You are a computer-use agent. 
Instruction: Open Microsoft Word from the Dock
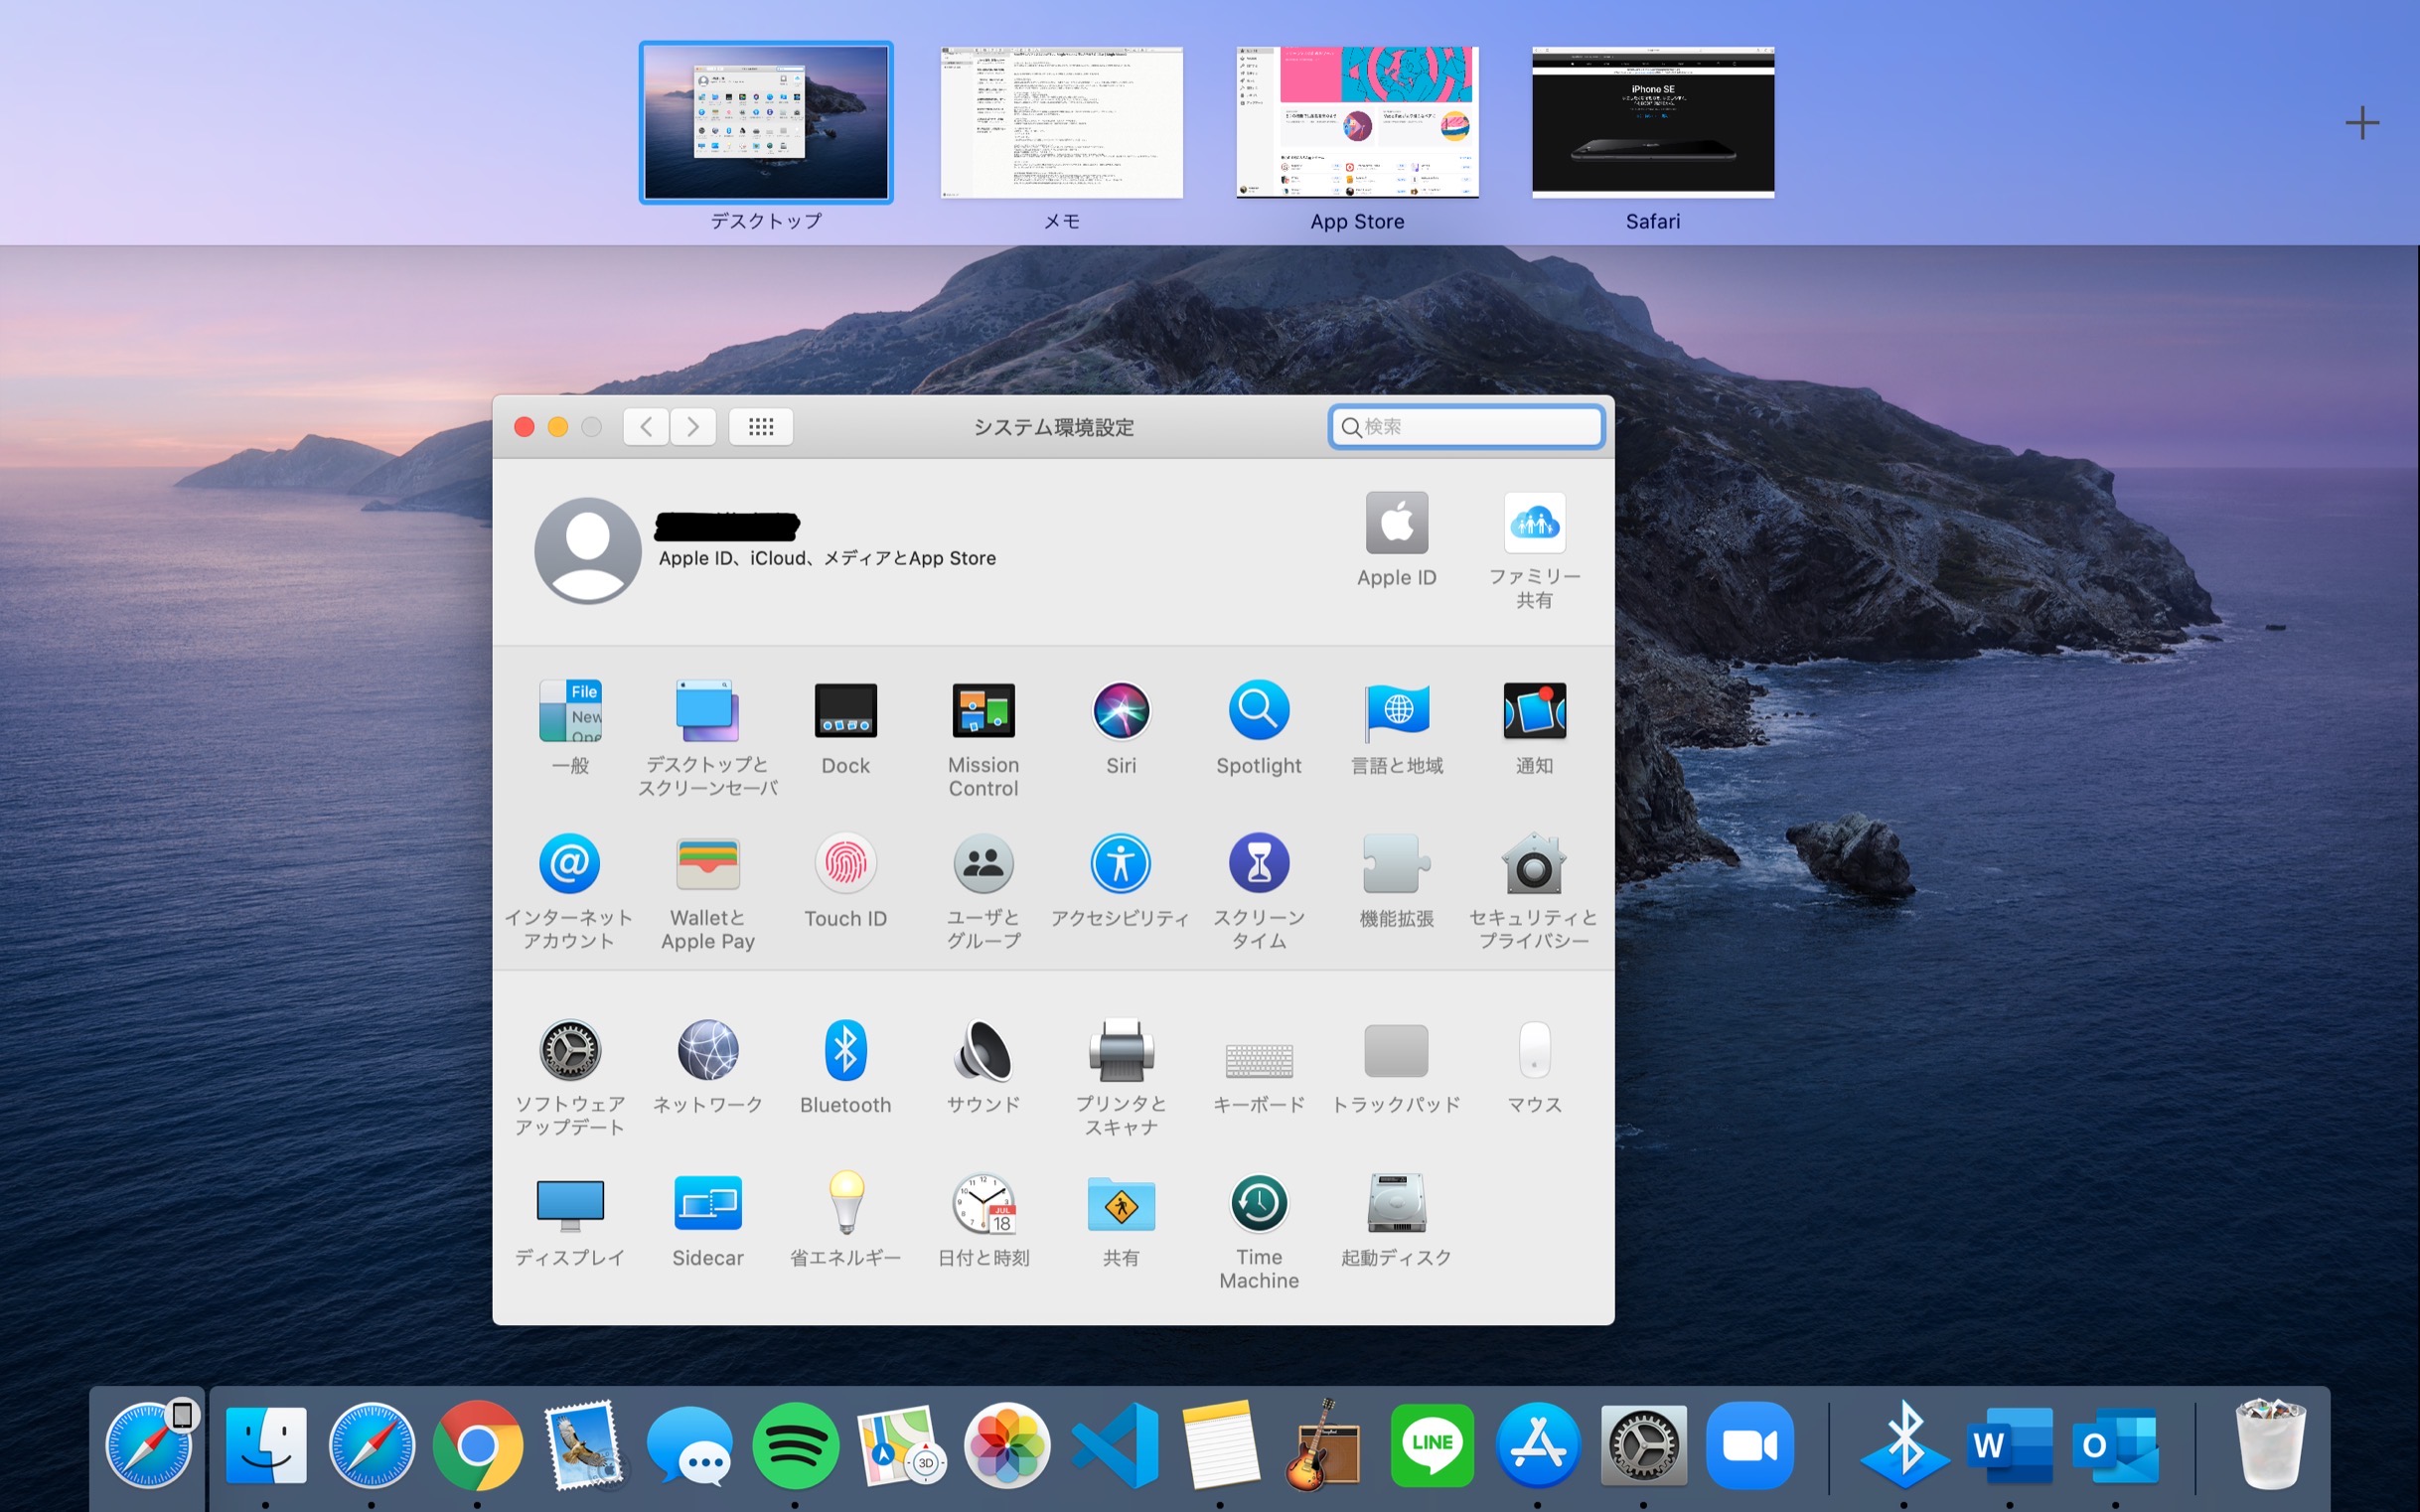pyautogui.click(x=2010, y=1446)
